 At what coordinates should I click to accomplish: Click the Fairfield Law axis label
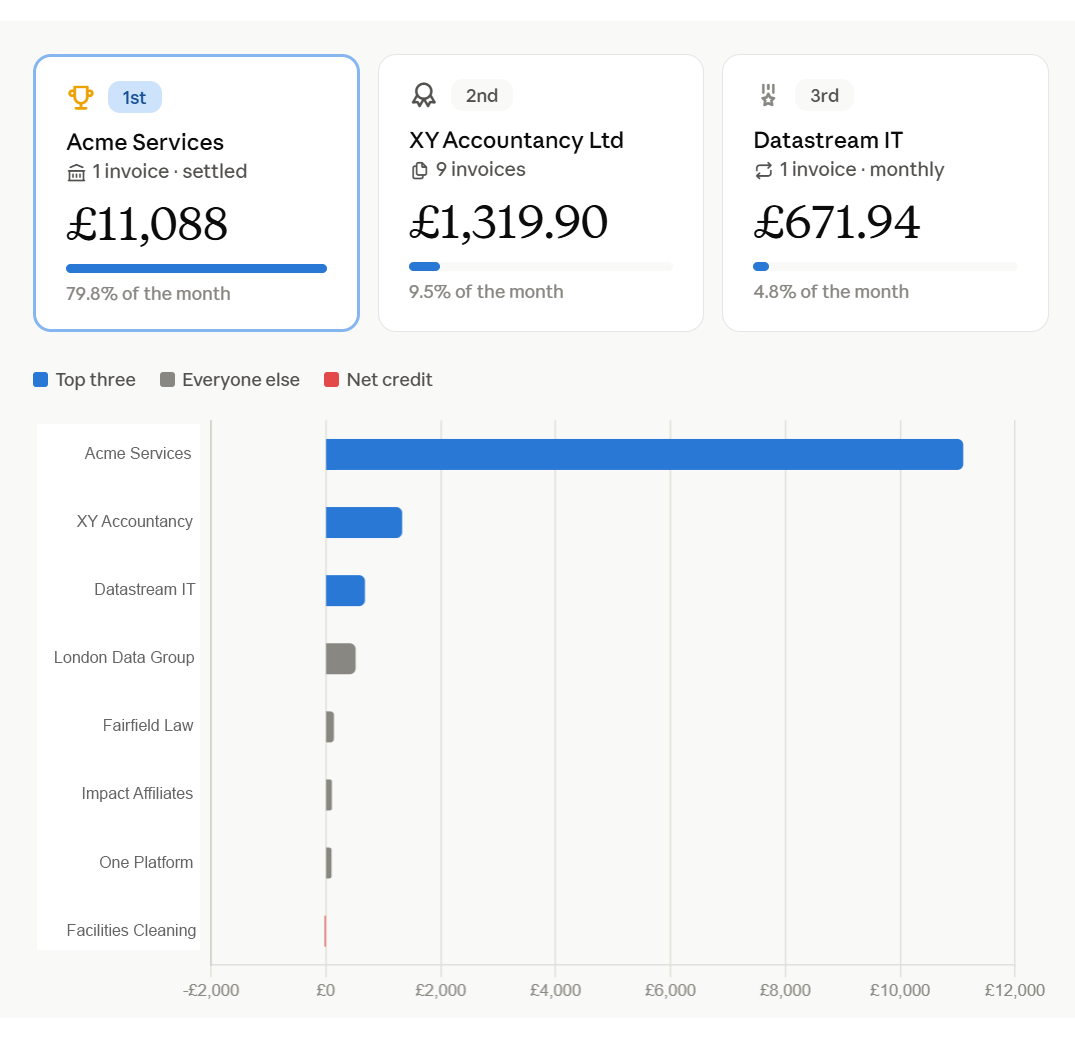148,725
